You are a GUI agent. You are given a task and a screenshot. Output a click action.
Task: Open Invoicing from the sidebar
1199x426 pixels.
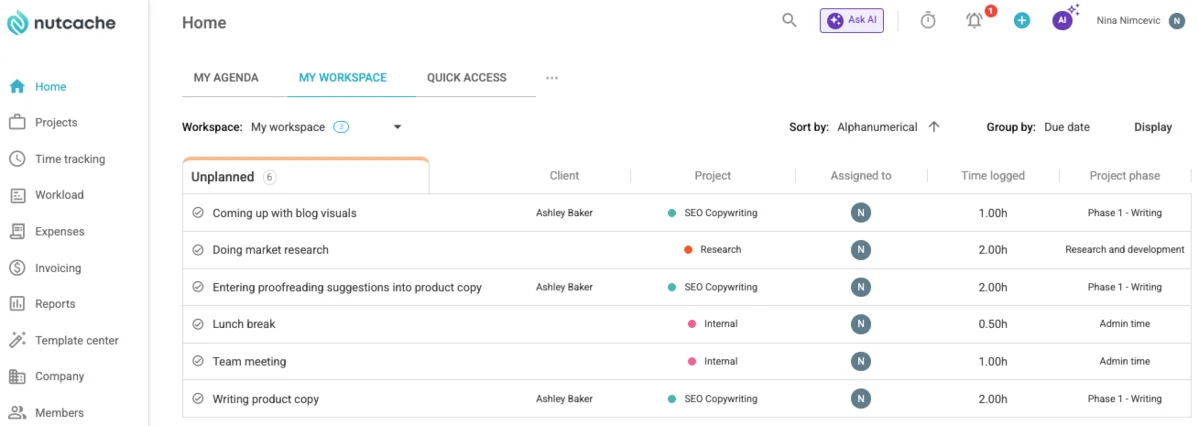click(58, 268)
